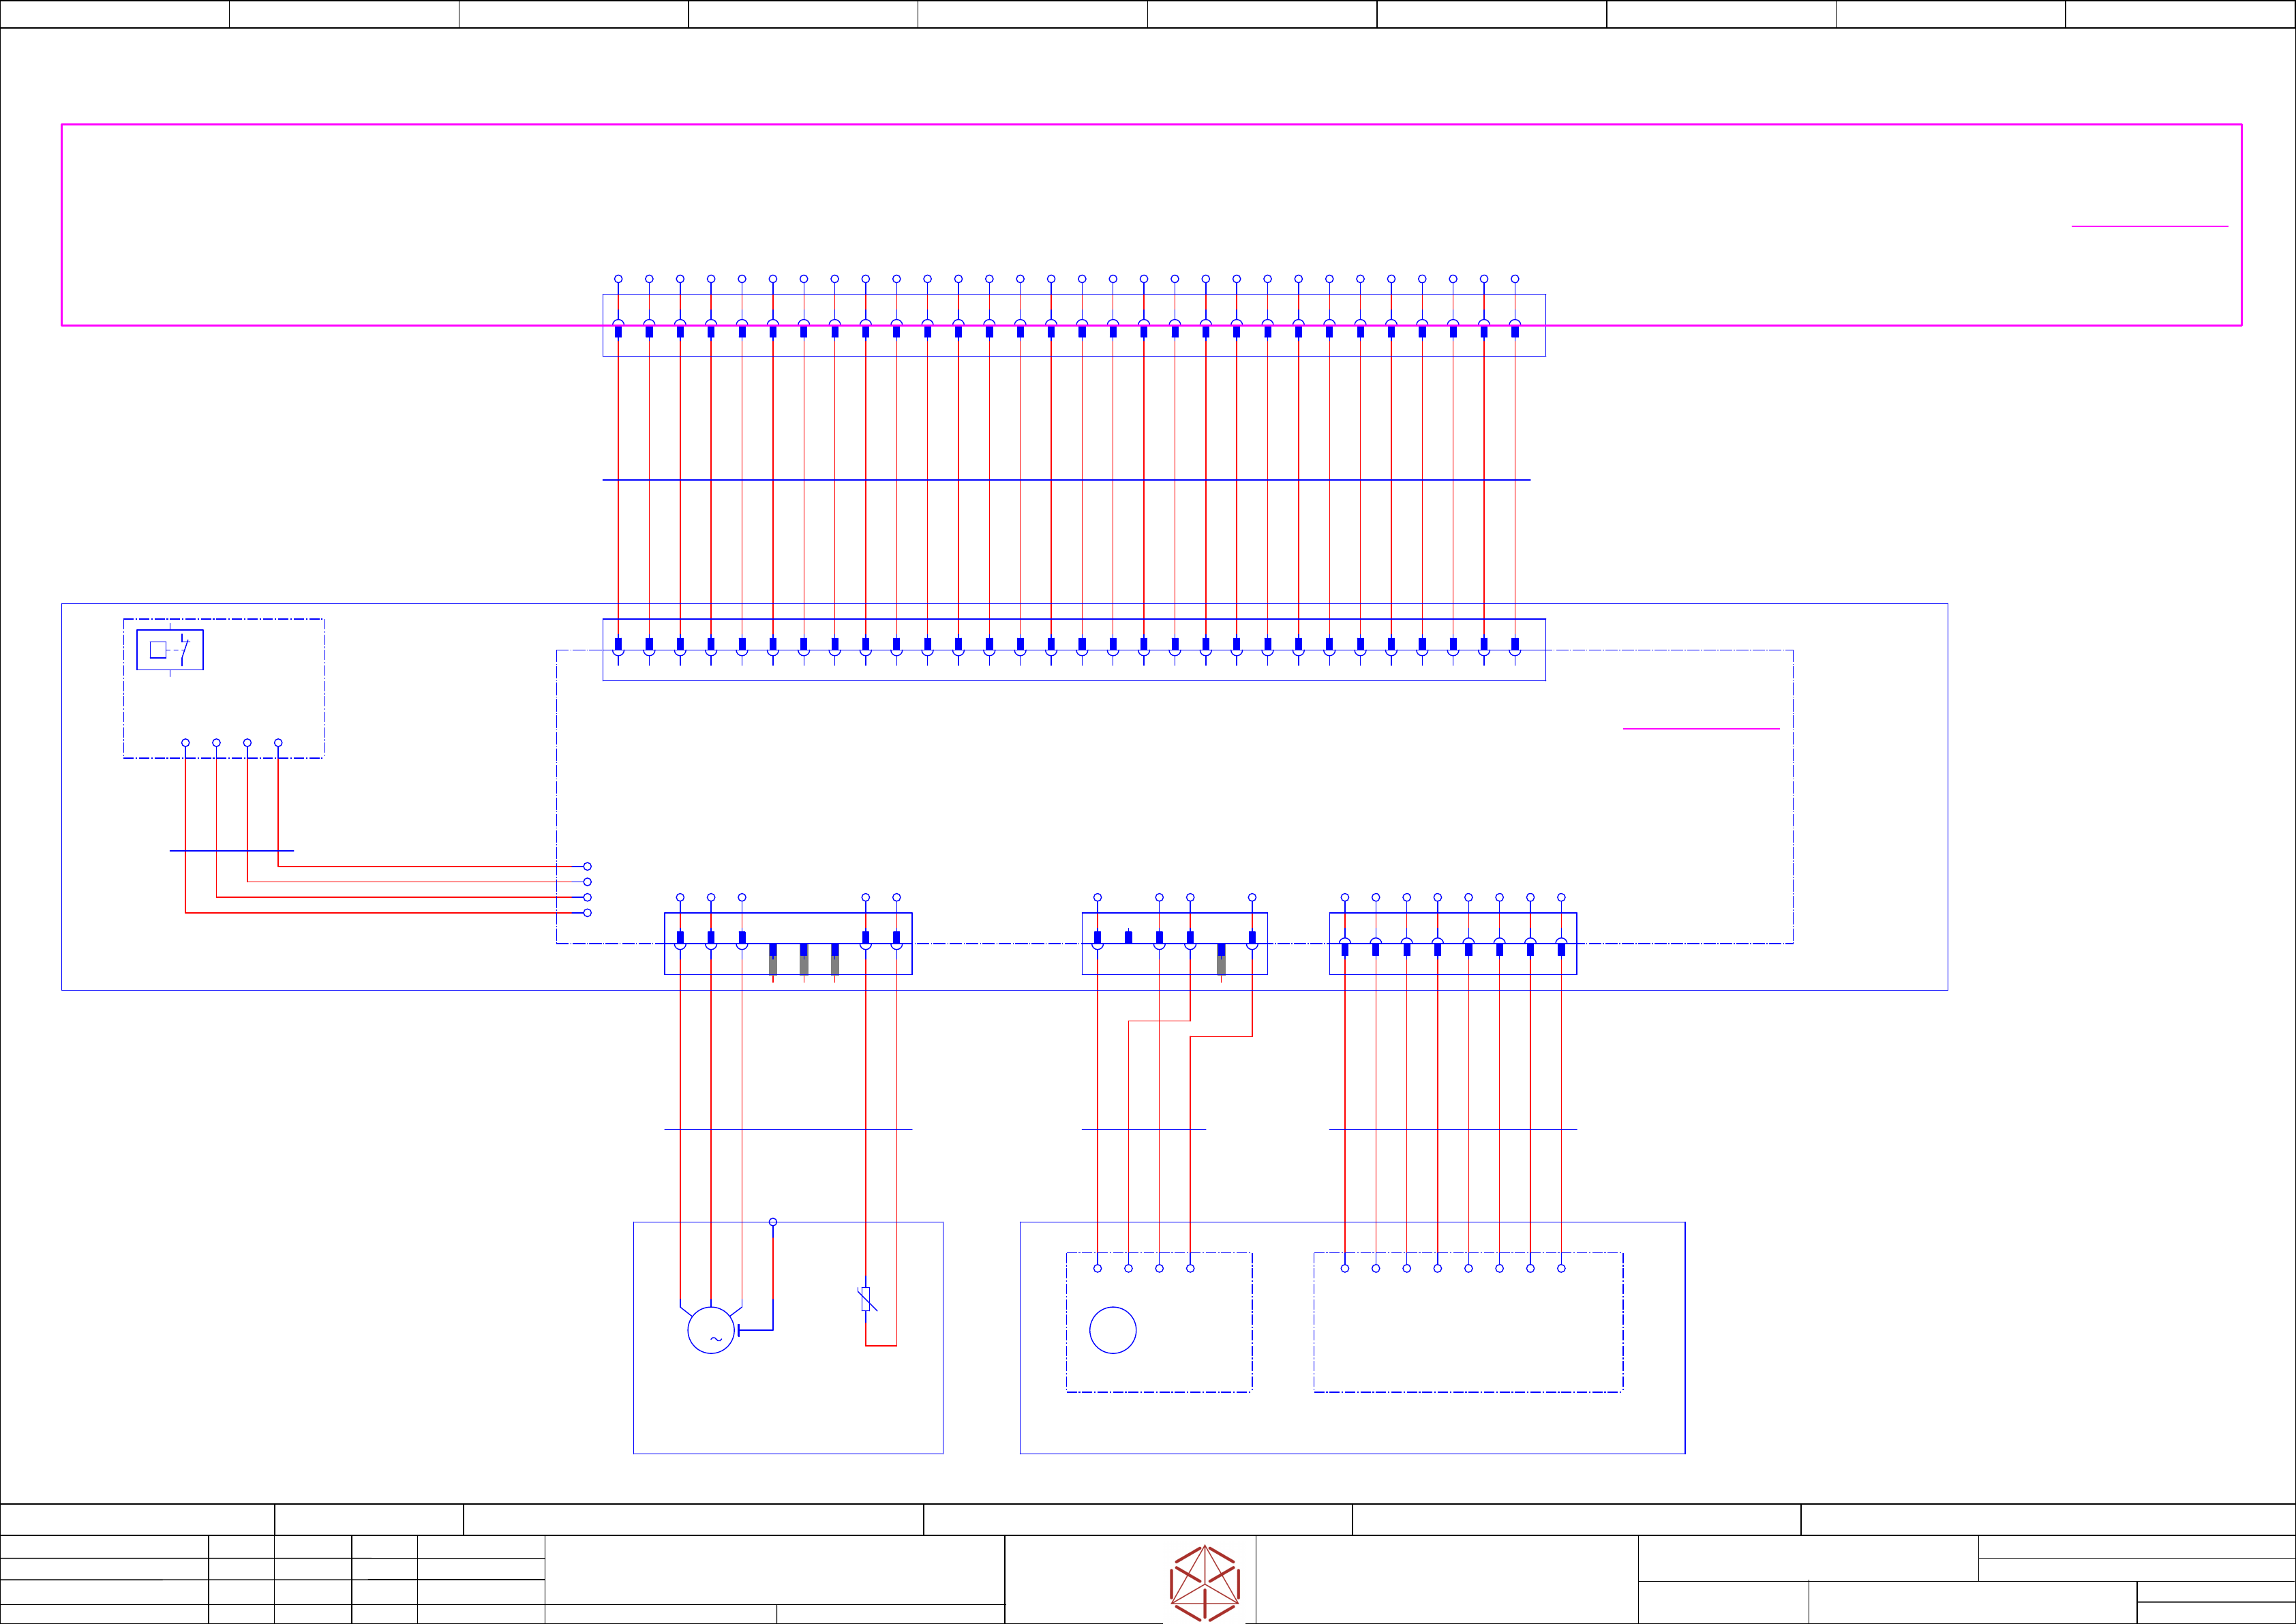
Task: Select the short magenta line inside magenta frame
Action: tap(2150, 227)
